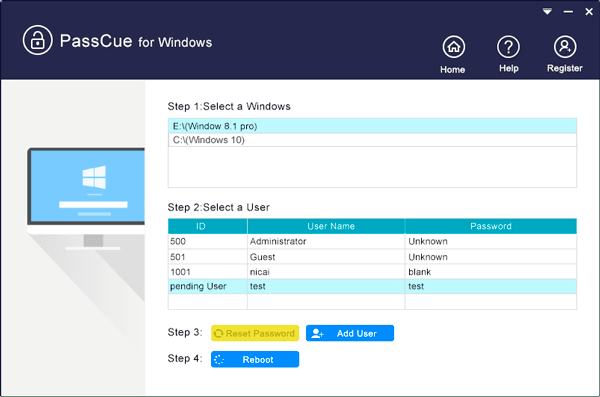Click the test user name cell
The image size is (600, 397).
tap(326, 286)
